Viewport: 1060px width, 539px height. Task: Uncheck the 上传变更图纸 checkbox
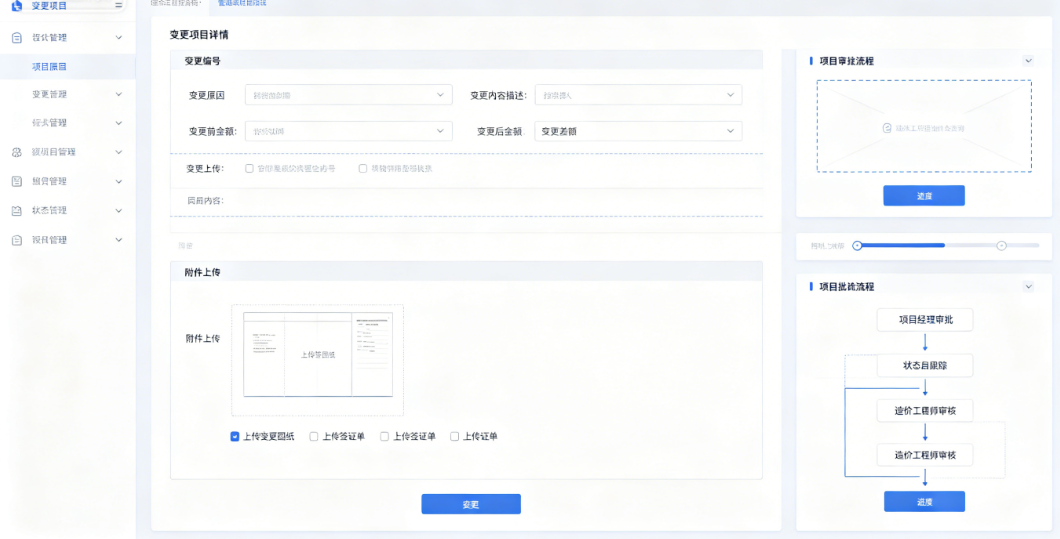point(235,437)
